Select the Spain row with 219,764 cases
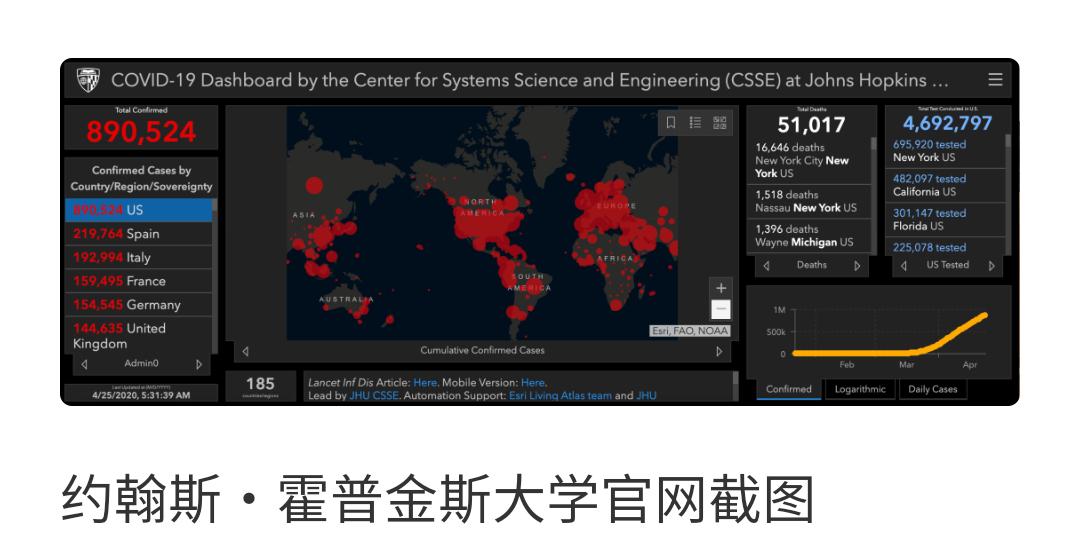 point(139,234)
